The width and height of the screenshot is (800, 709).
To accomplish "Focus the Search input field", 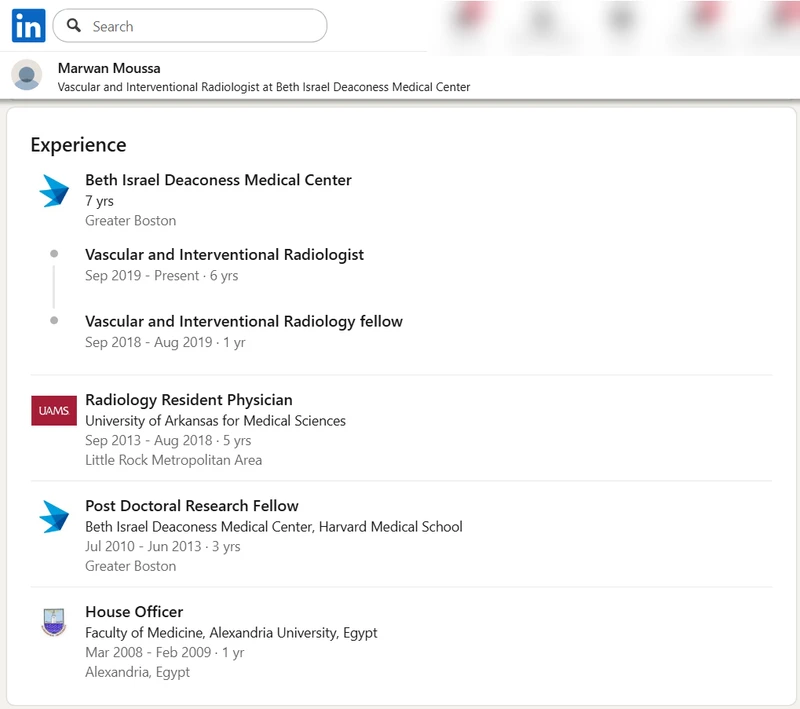I will (x=200, y=26).
